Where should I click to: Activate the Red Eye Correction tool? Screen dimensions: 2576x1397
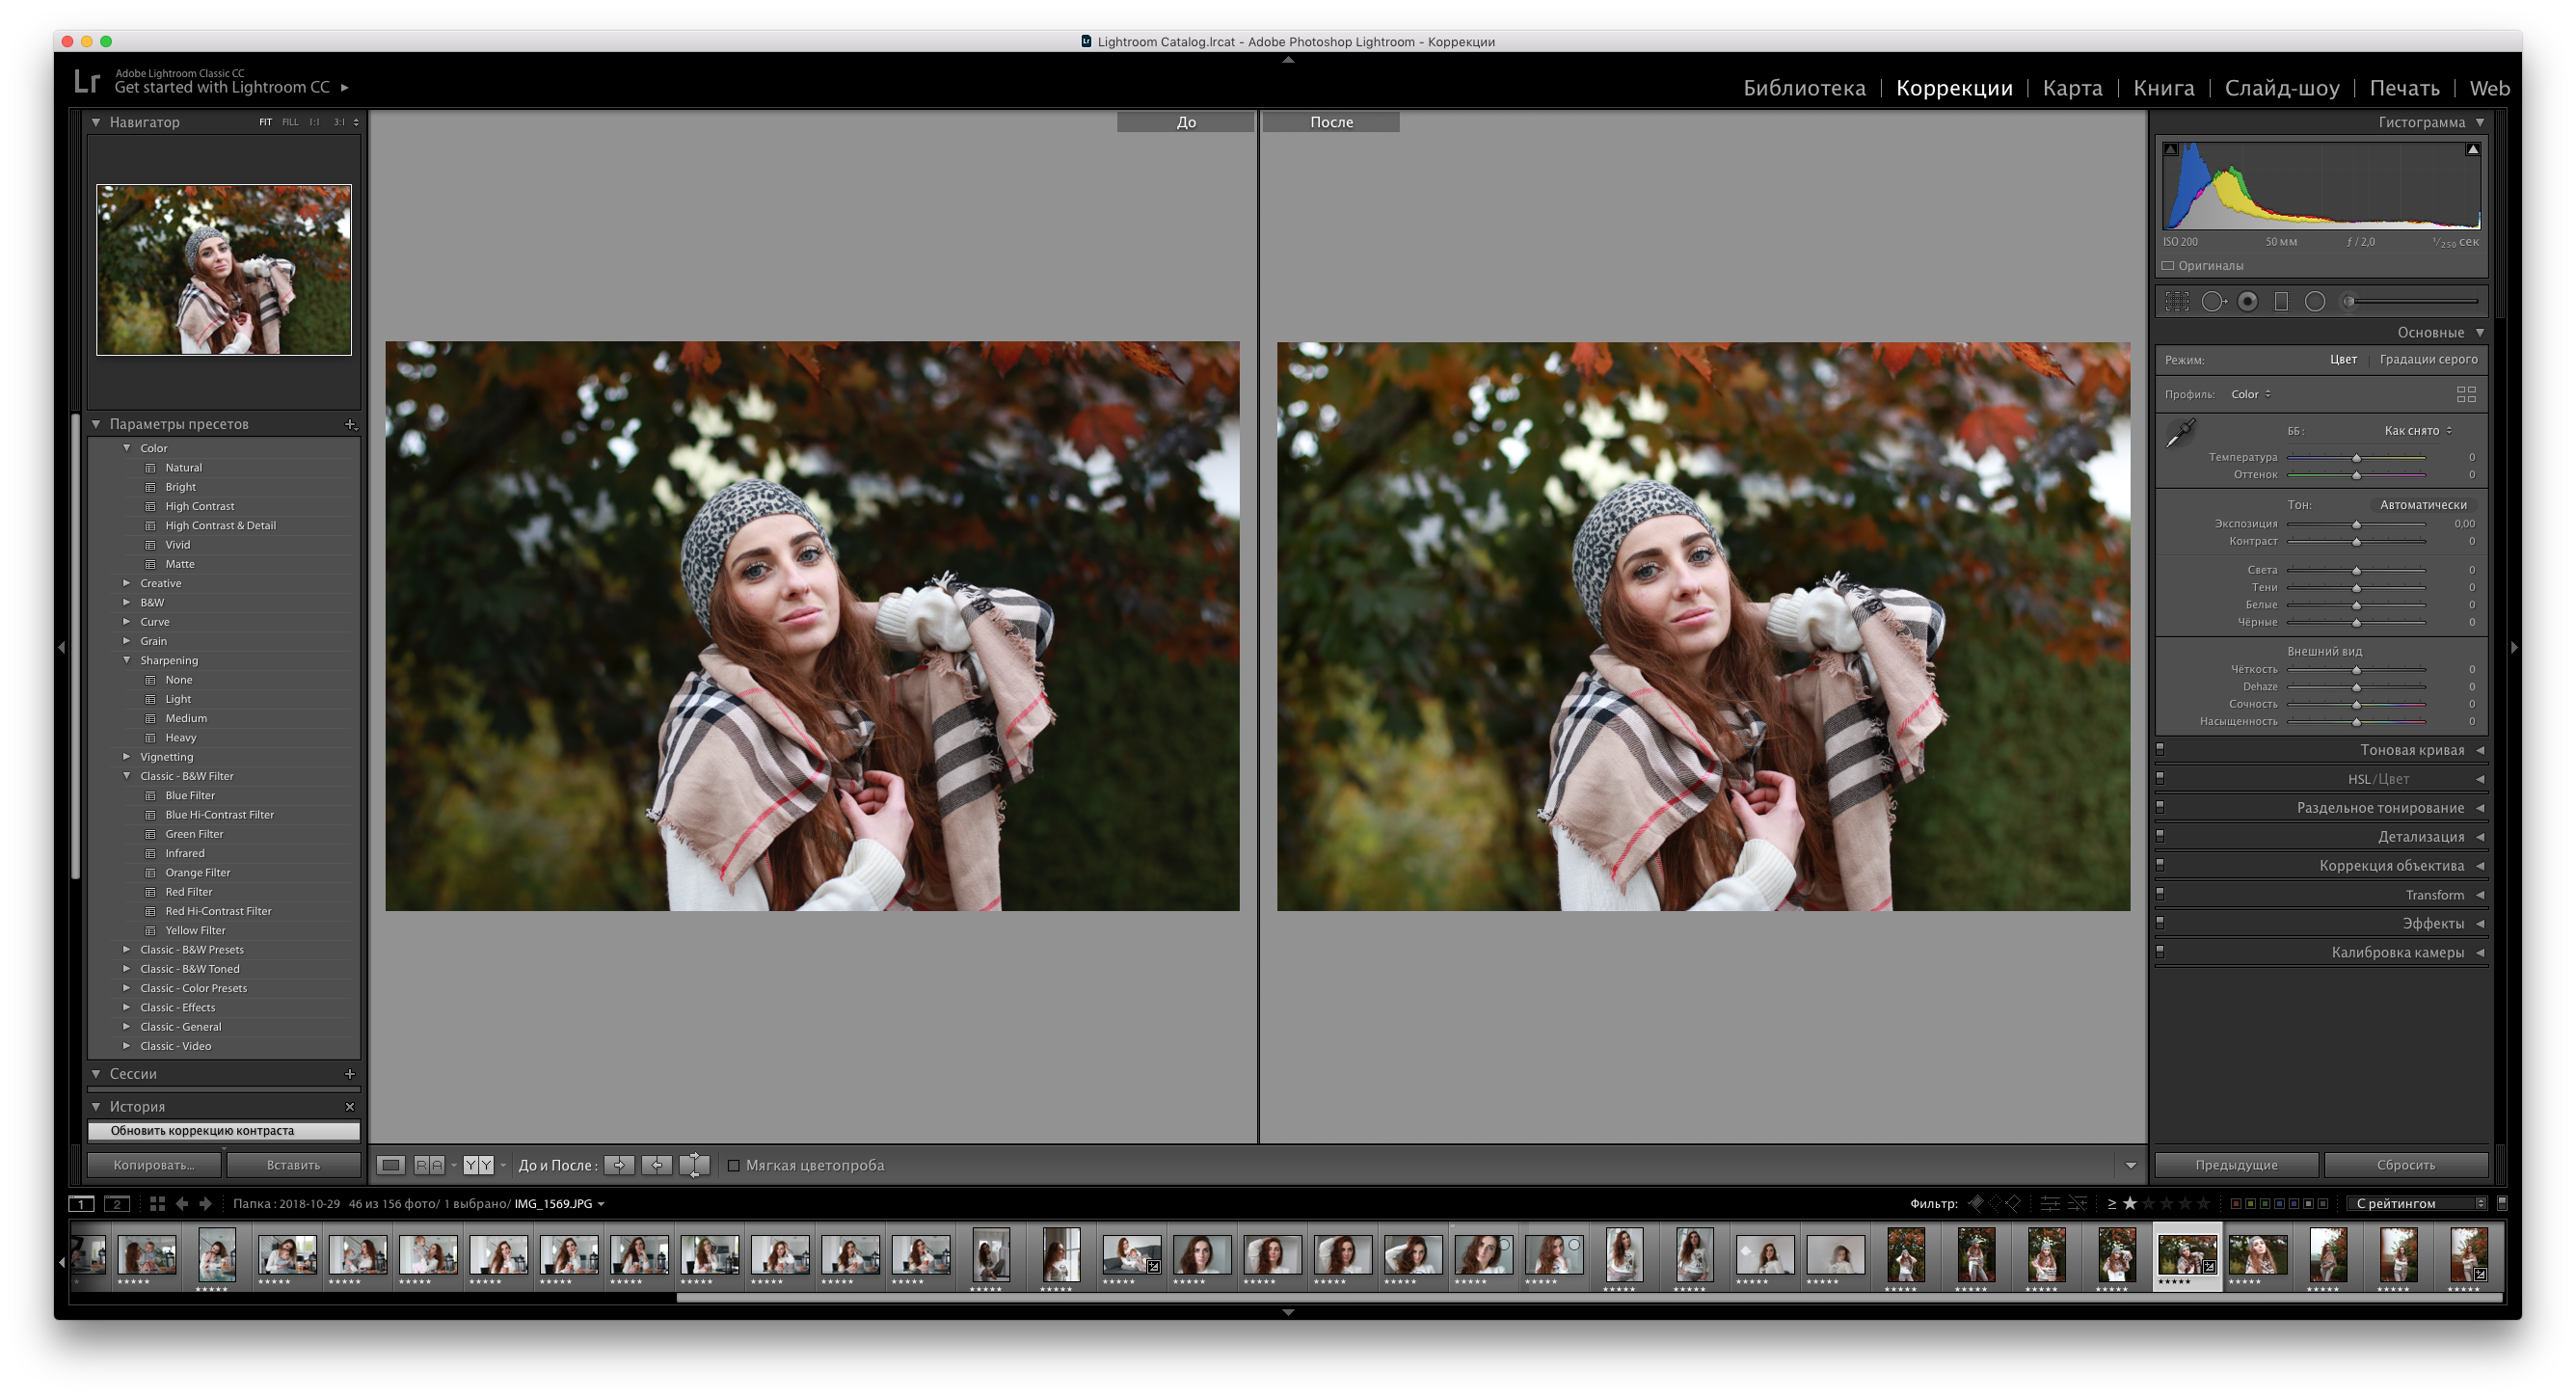coord(2247,301)
